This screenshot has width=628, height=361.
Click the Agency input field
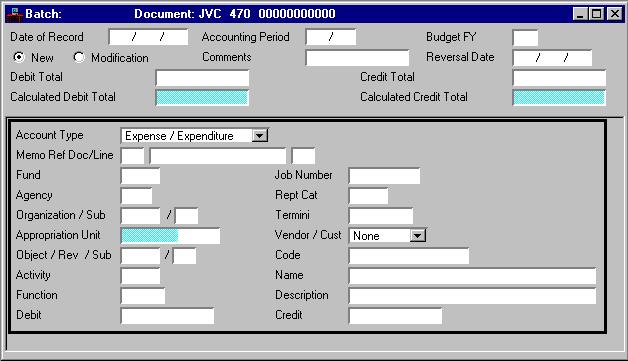click(x=136, y=196)
